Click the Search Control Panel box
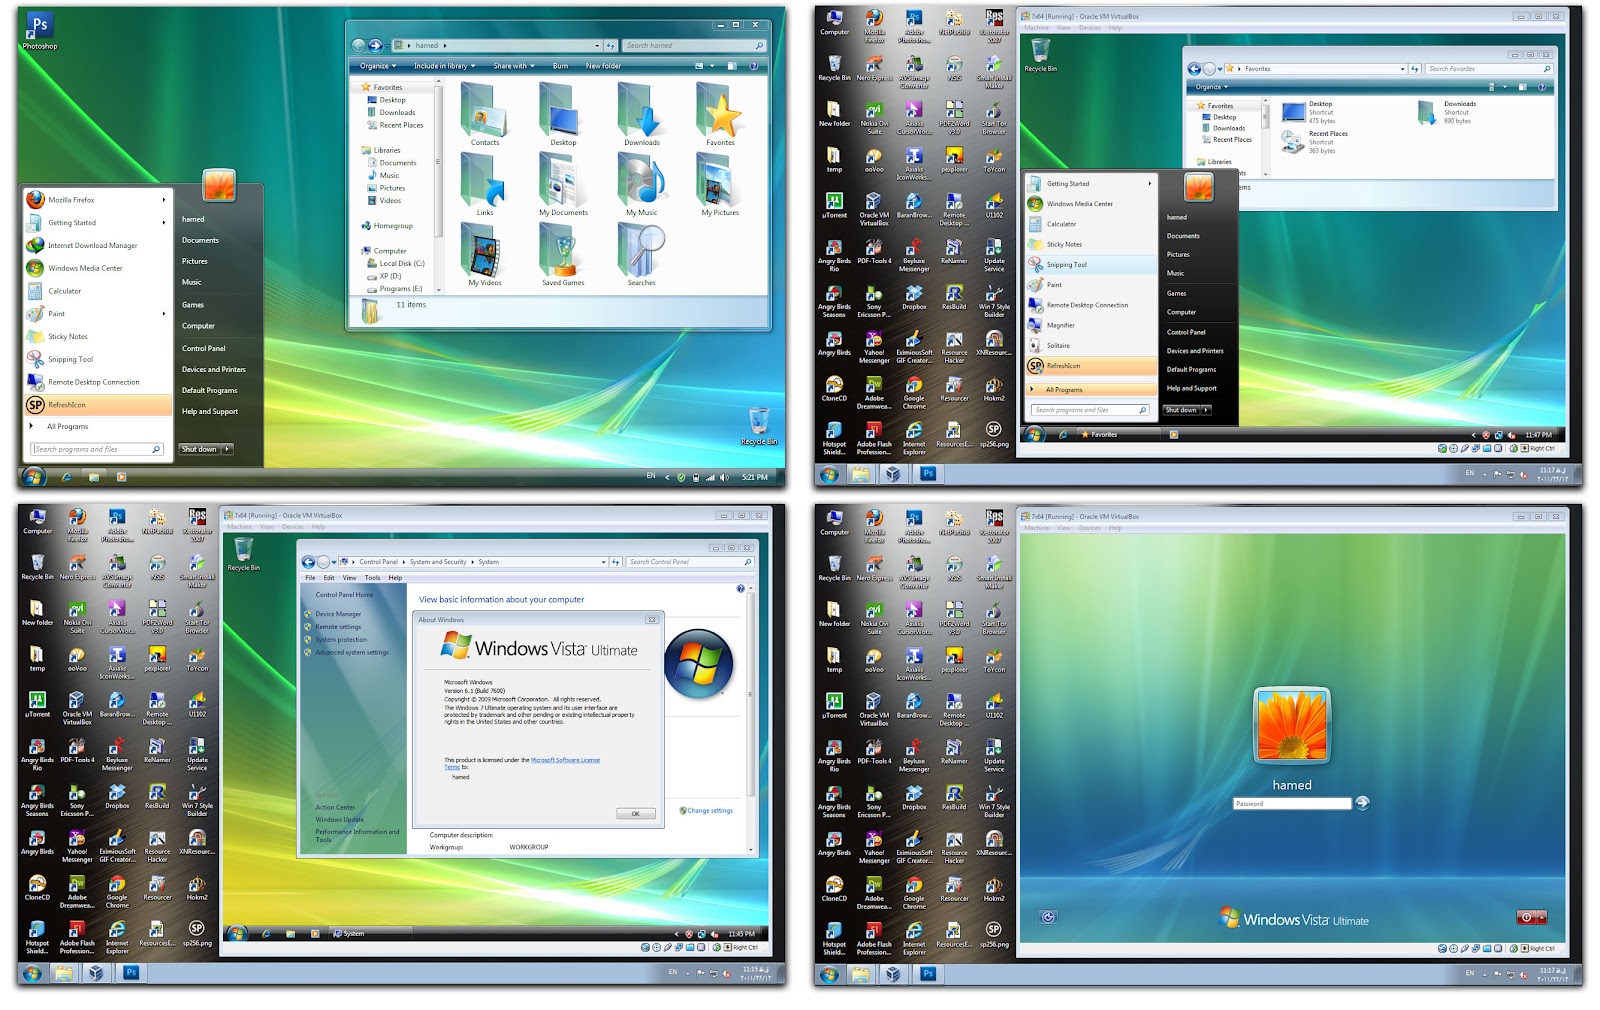The width and height of the screenshot is (1600, 1010). click(x=690, y=562)
